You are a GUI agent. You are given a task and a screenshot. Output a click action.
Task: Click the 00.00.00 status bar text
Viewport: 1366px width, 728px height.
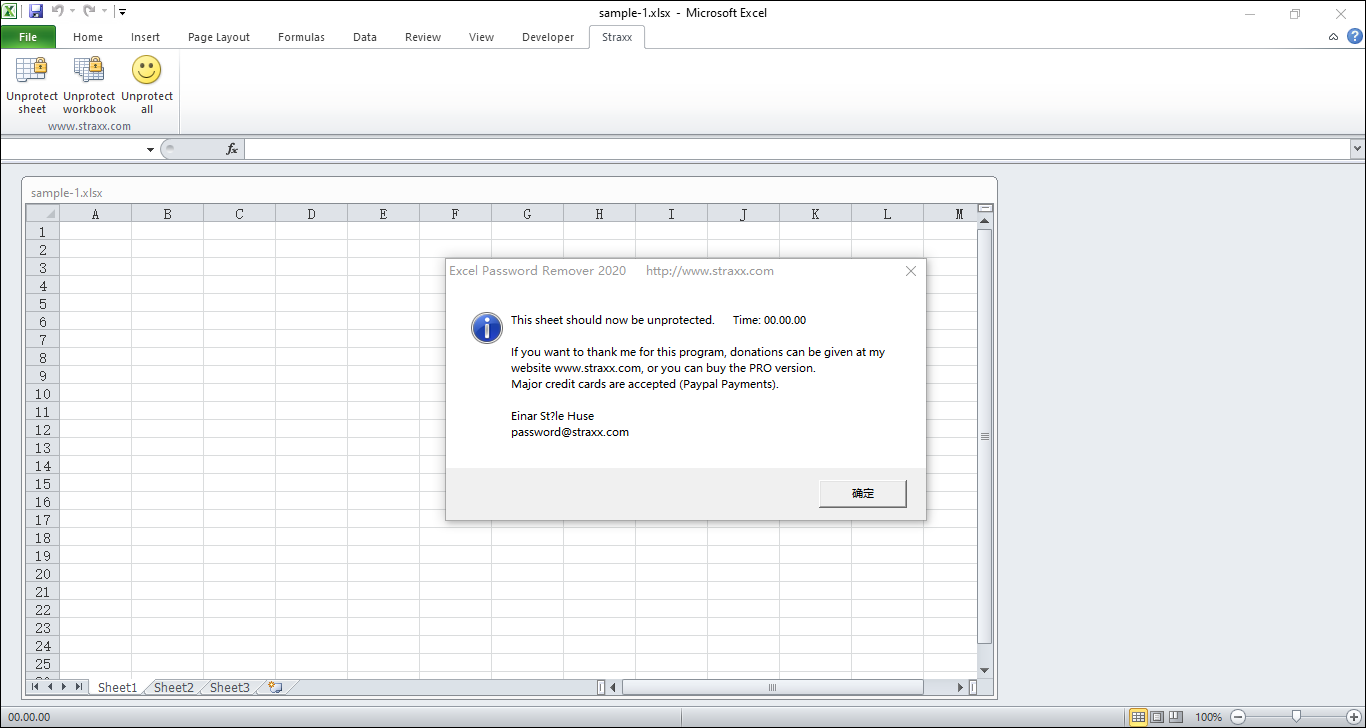tap(28, 717)
